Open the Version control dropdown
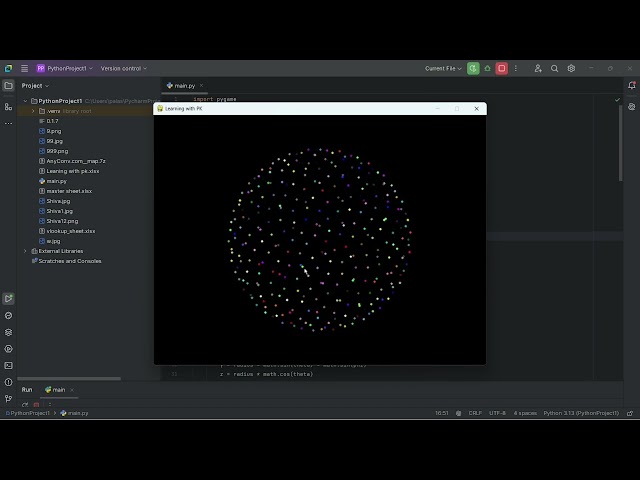 pos(124,69)
